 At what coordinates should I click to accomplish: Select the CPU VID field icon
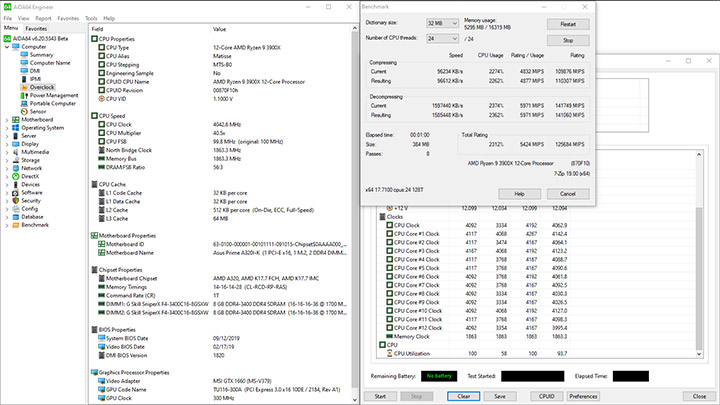pos(101,99)
